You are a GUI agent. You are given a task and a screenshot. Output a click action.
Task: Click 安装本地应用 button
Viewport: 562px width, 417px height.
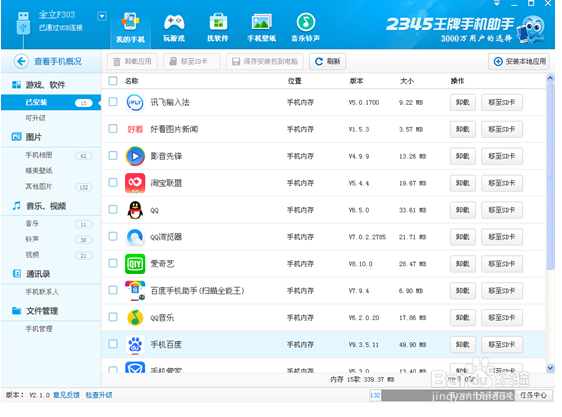pos(519,62)
